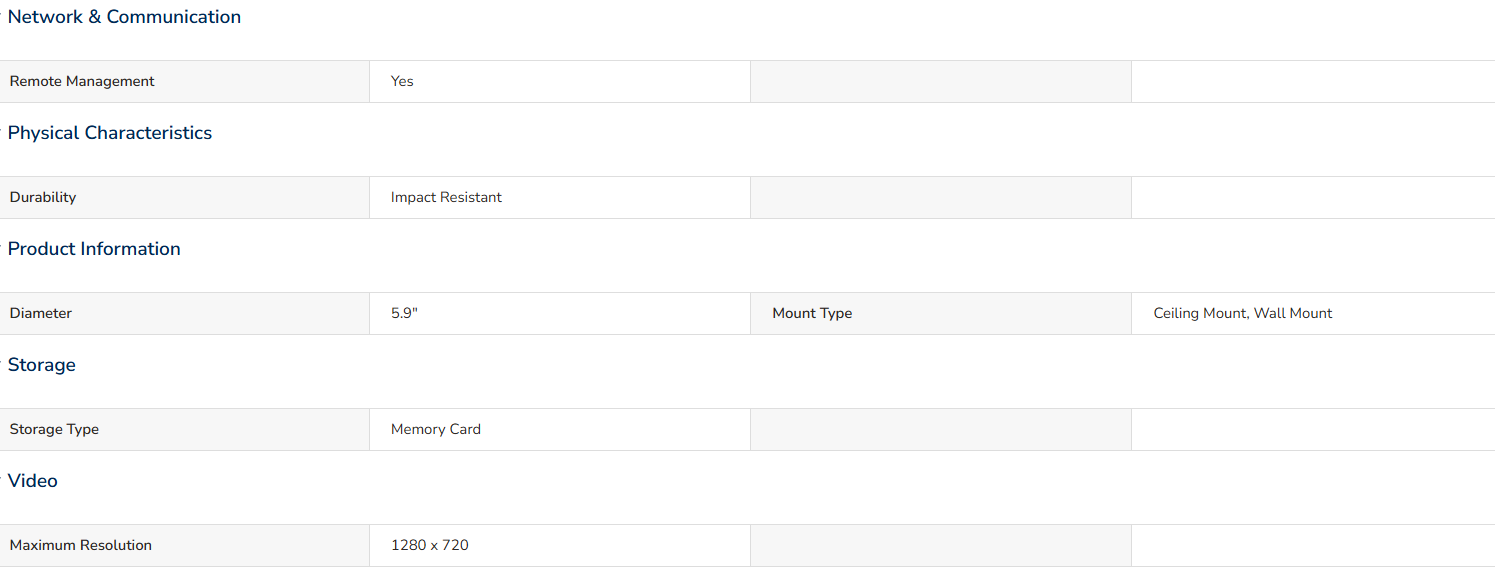1495x571 pixels.
Task: Toggle the Storage section heading
Action: point(42,365)
